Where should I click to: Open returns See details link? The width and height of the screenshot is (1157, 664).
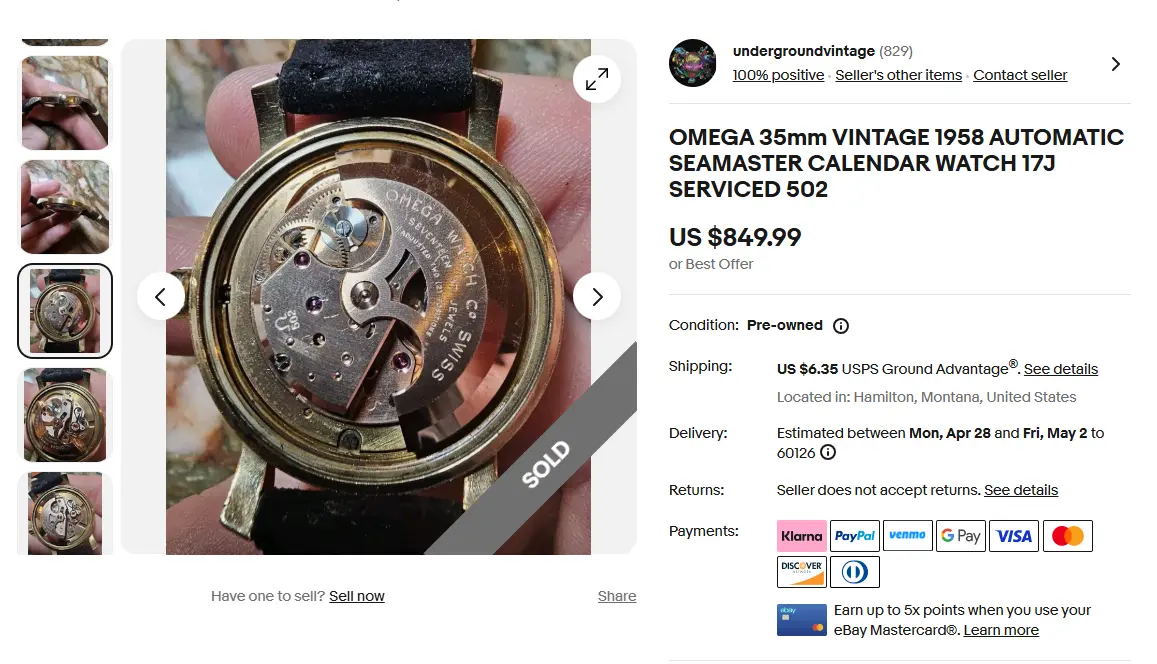click(1020, 490)
